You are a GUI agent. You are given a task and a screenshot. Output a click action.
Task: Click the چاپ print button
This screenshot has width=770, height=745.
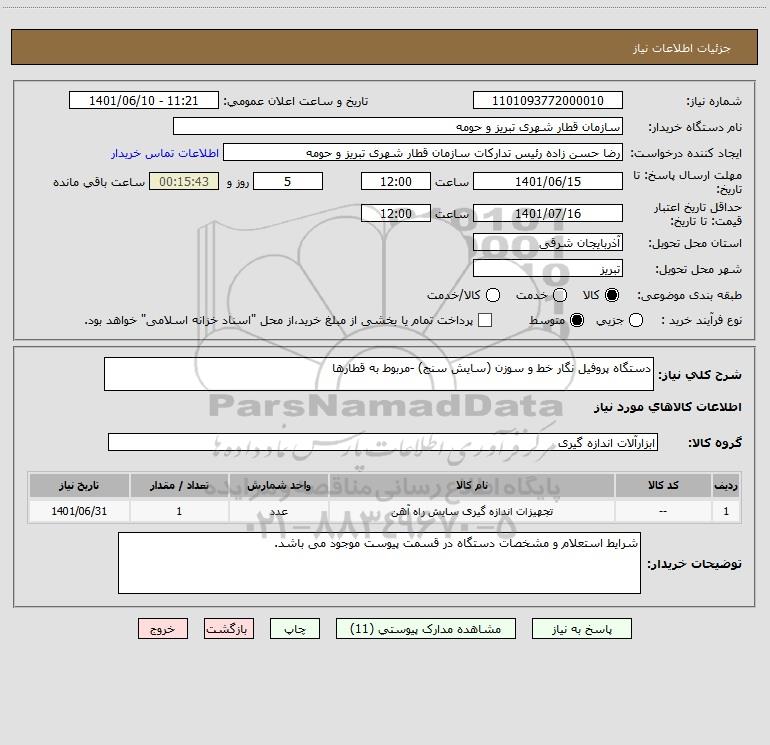[x=295, y=629]
